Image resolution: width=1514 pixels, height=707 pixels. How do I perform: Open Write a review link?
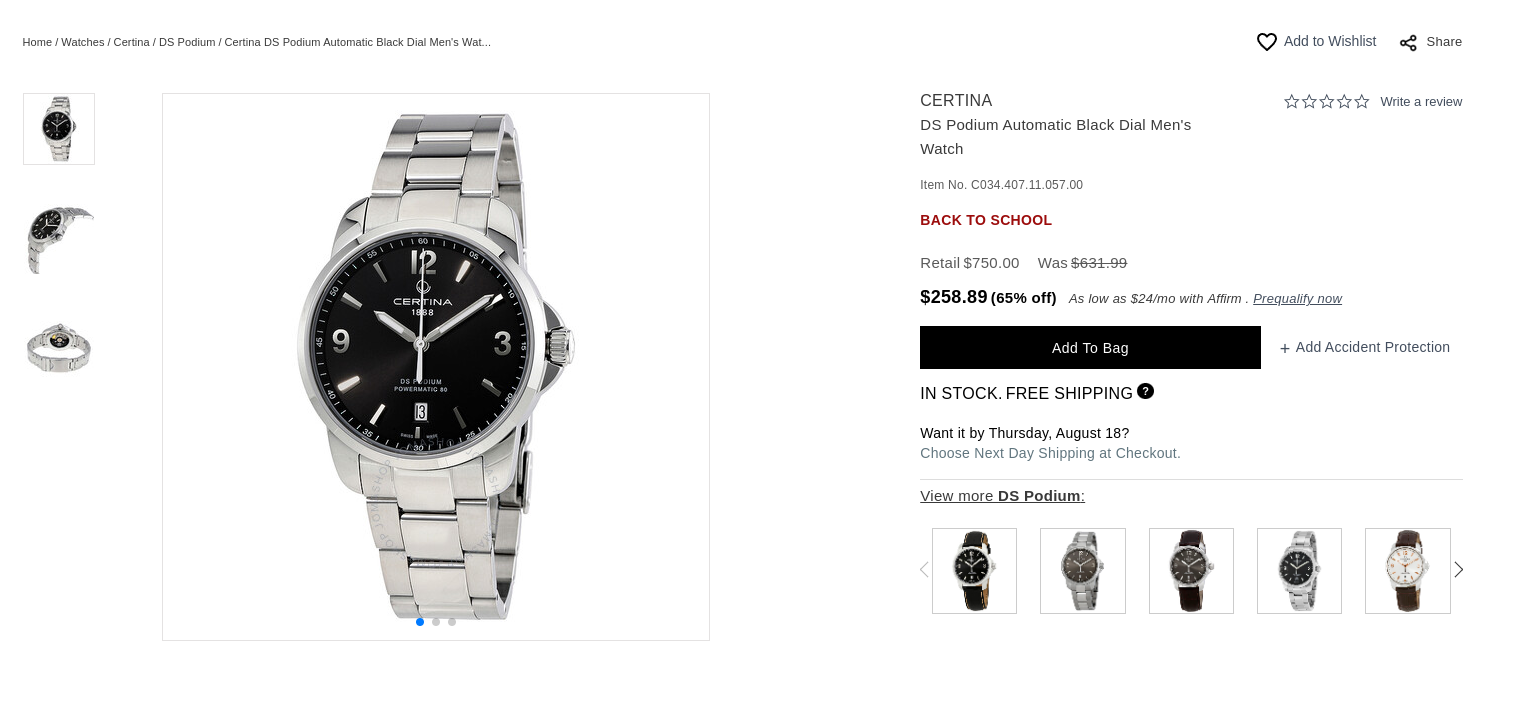tap(1420, 102)
